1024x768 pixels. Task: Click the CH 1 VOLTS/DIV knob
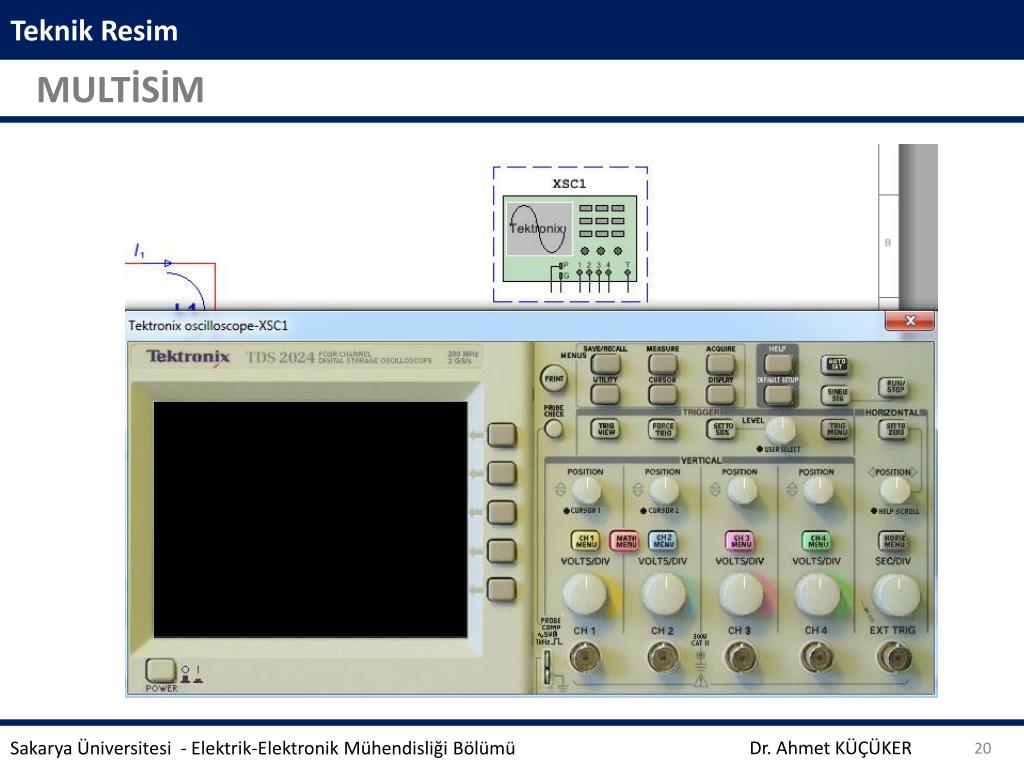point(586,596)
